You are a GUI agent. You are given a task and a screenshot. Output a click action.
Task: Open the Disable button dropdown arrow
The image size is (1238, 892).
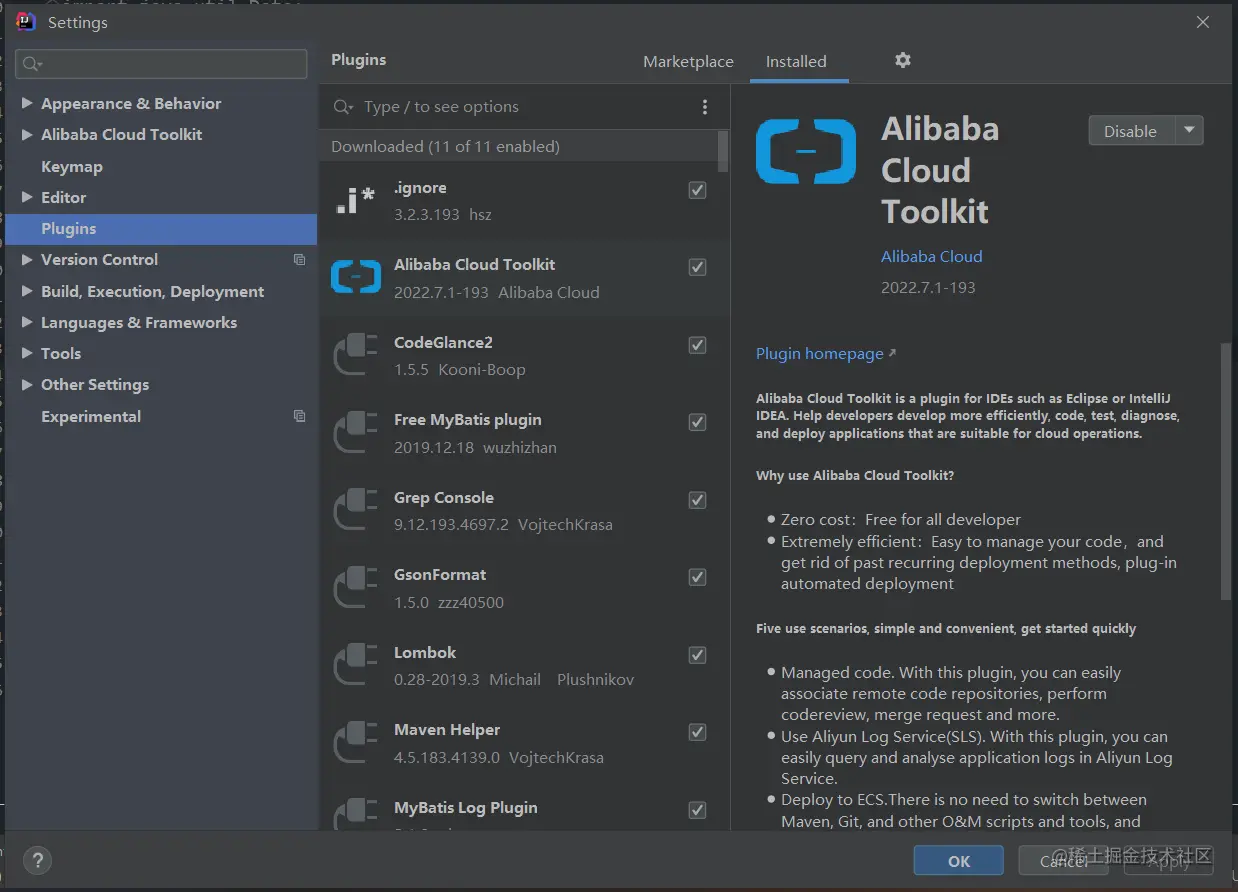(x=1189, y=131)
